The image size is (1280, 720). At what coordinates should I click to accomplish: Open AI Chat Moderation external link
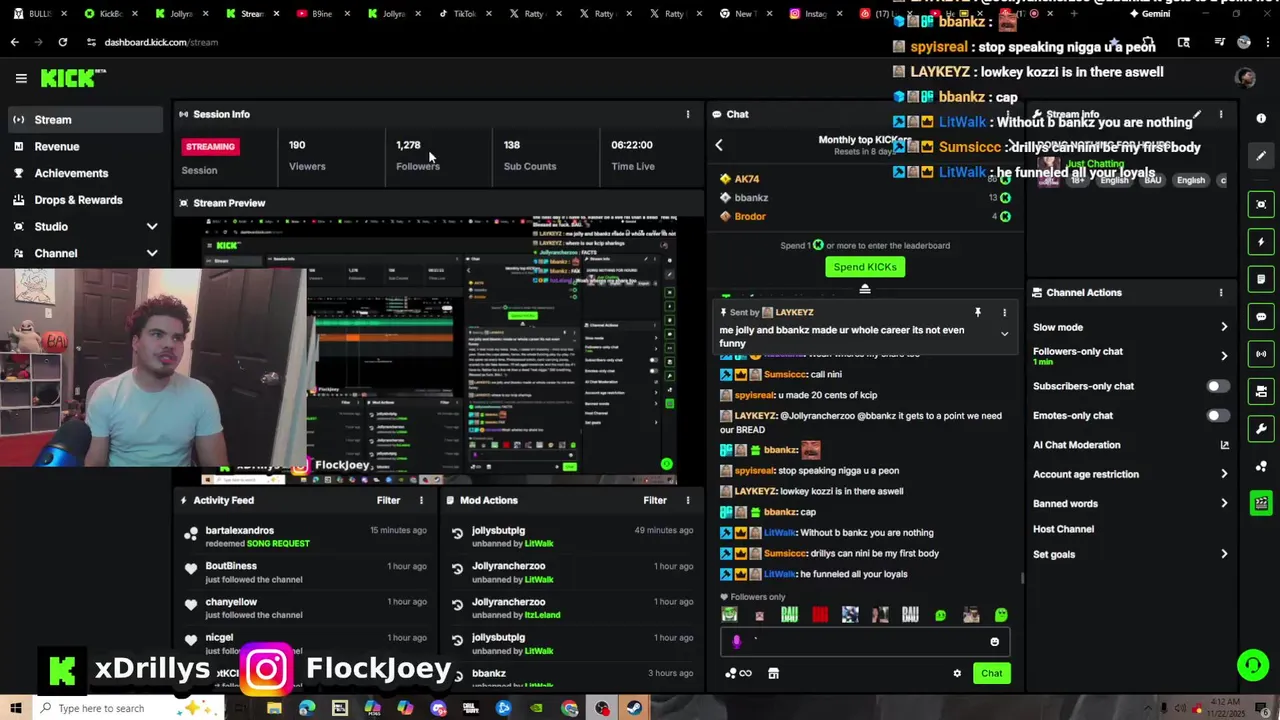pyautogui.click(x=1224, y=445)
